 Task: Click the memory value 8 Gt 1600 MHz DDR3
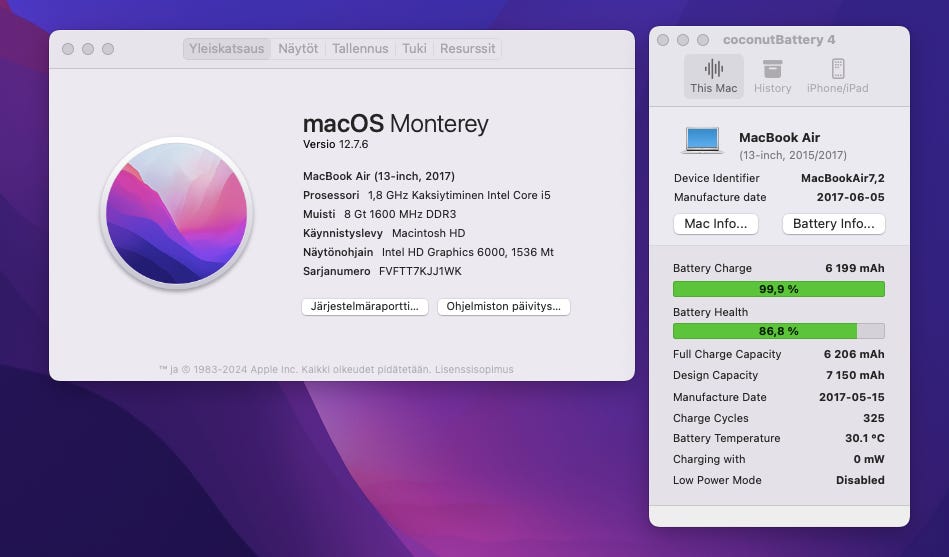[400, 214]
